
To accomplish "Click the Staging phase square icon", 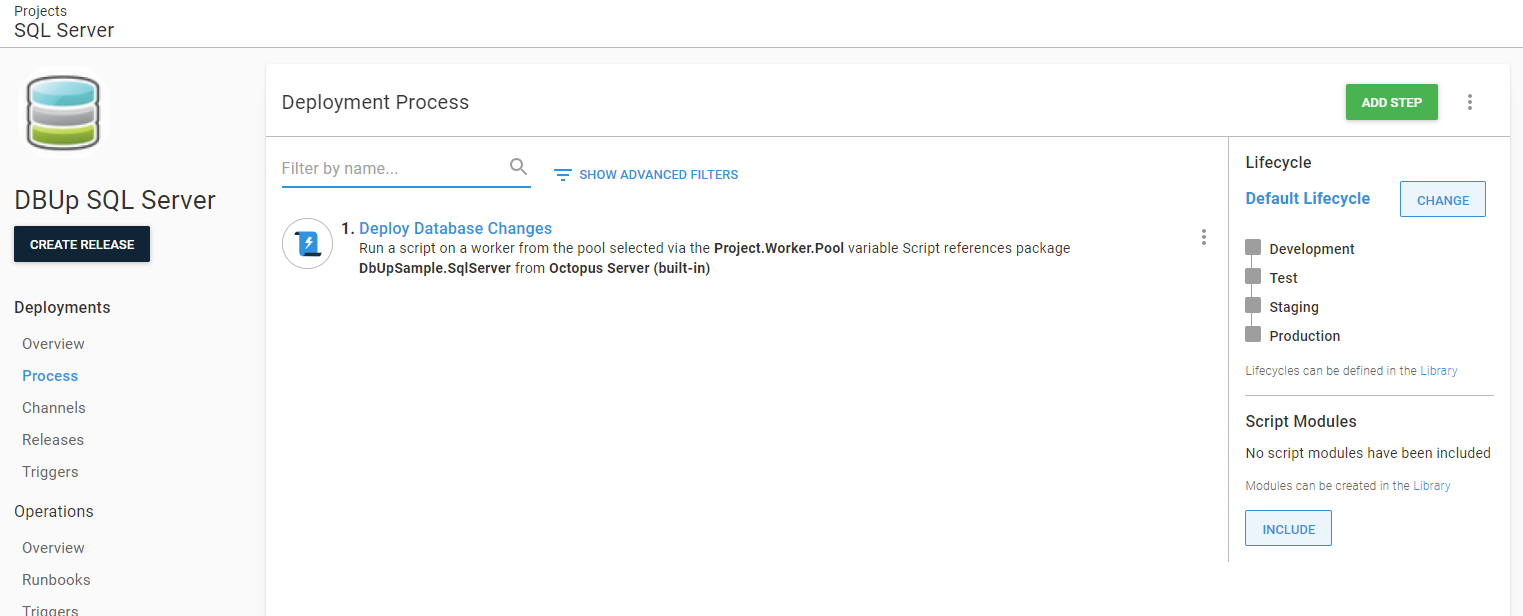I will pos(1253,305).
